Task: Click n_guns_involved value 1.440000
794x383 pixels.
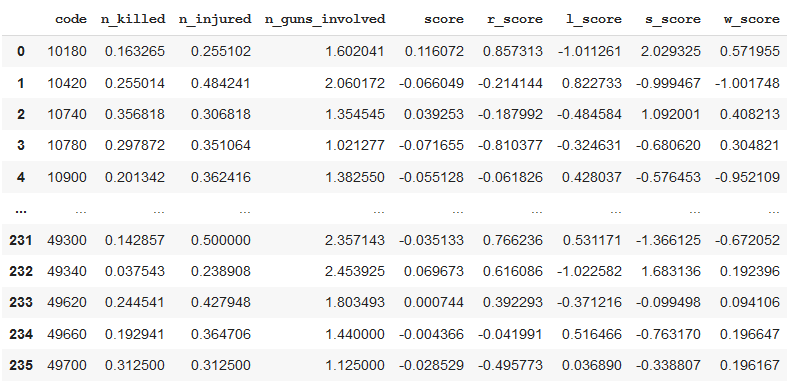Action: [355, 334]
